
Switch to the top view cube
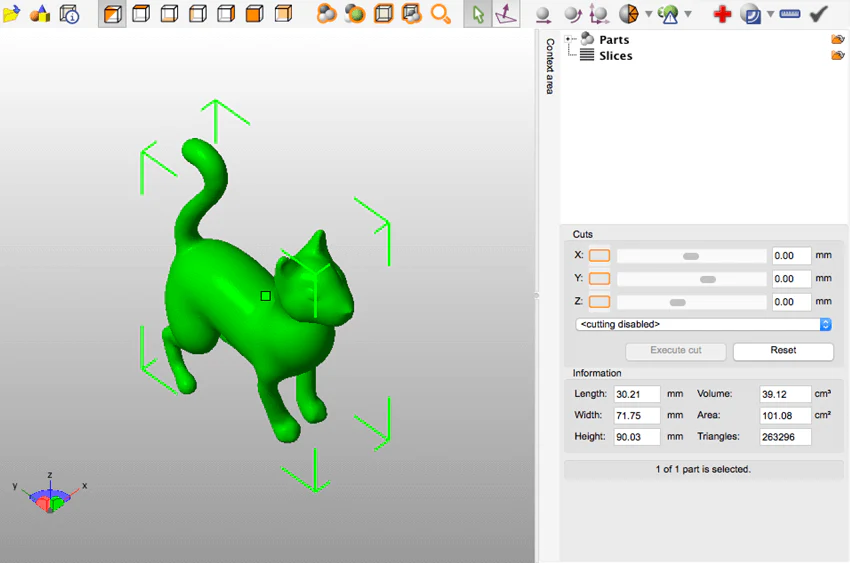(x=141, y=14)
